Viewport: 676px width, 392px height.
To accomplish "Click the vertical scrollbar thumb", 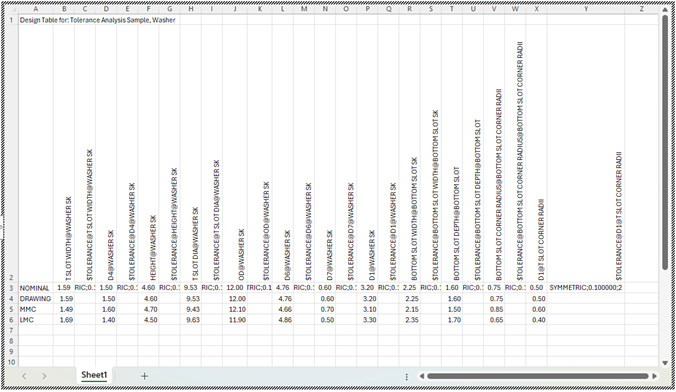I will (x=666, y=142).
